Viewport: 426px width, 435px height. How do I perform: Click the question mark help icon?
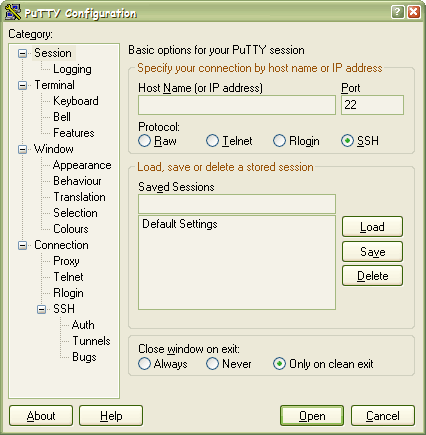pos(397,12)
